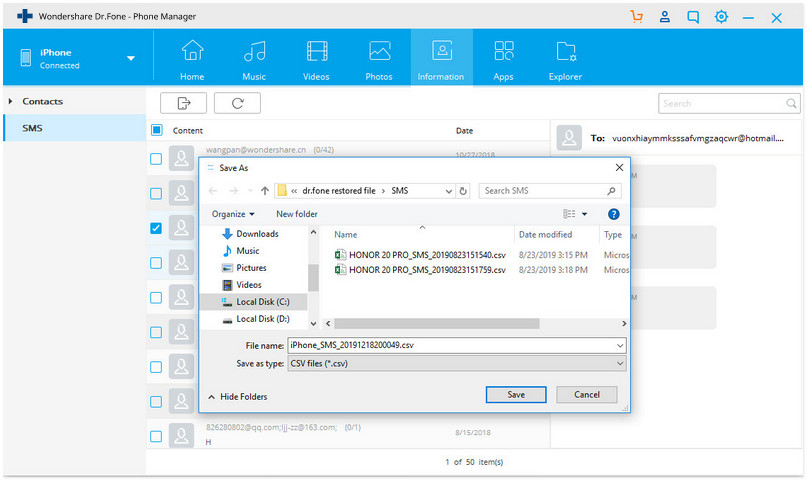Click the contact avatar of wangpan@wondershare.cn row

click(181, 158)
